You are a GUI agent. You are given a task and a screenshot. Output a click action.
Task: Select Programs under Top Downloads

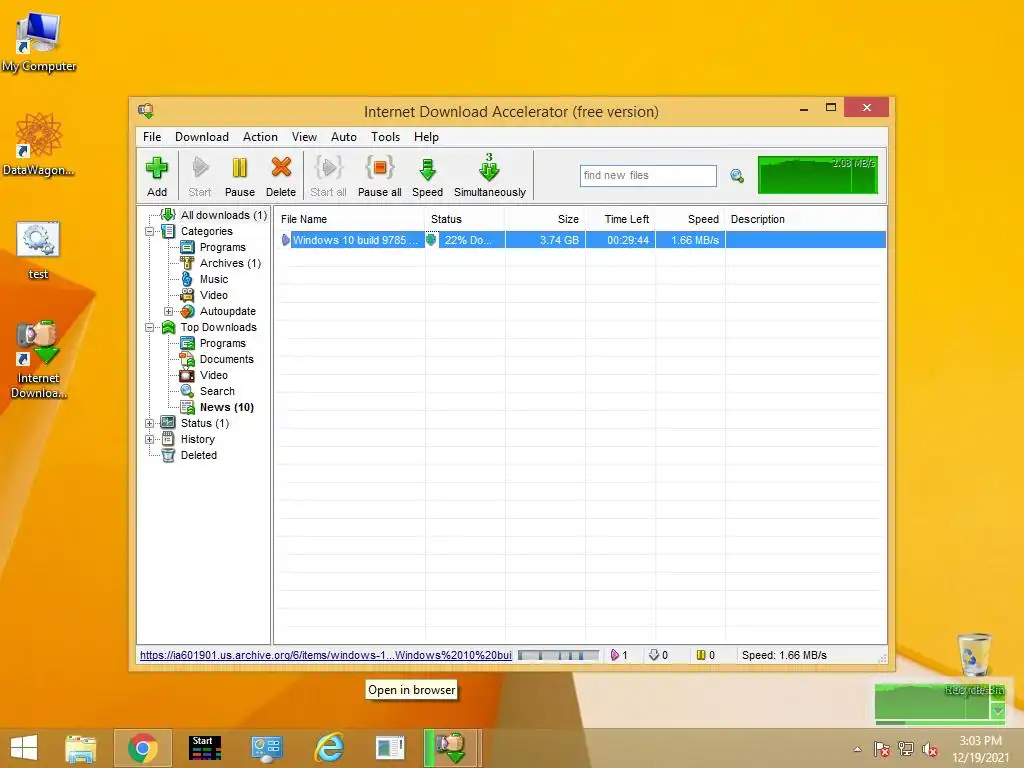[x=223, y=343]
